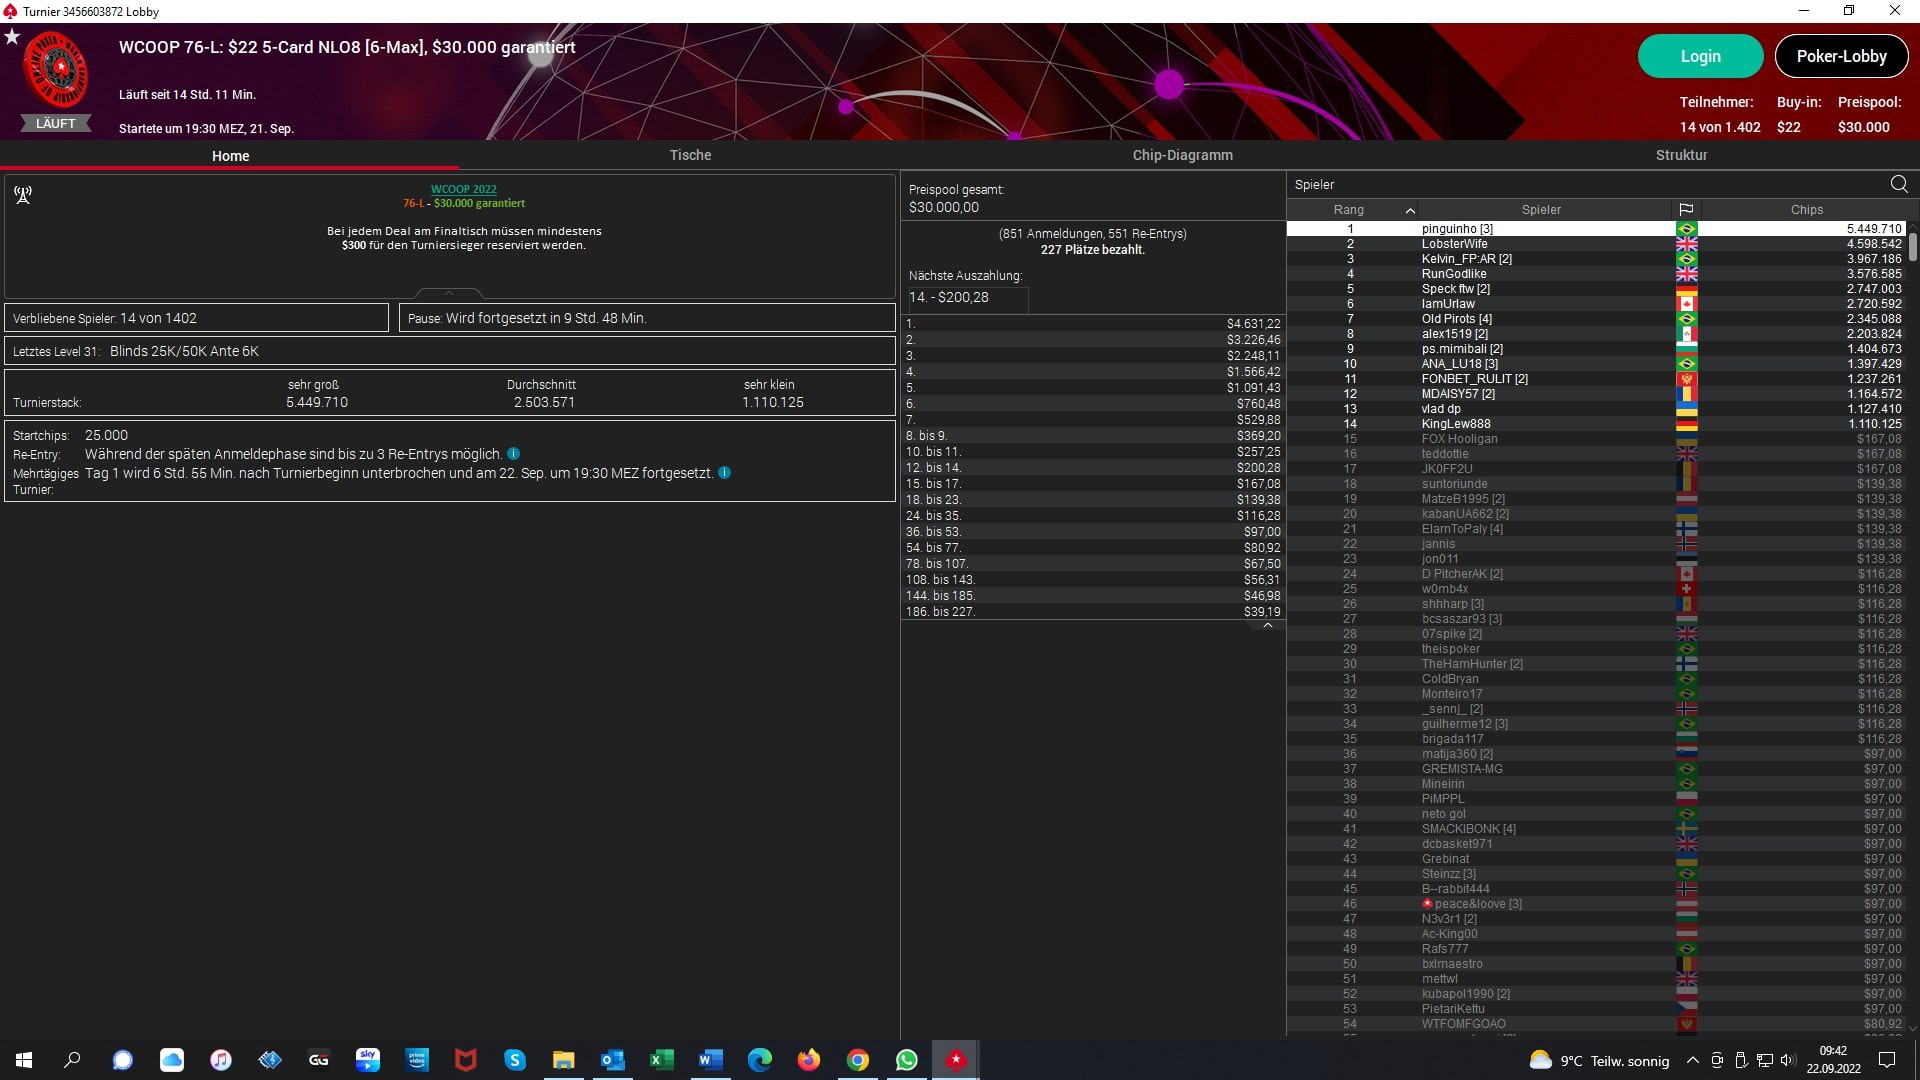Viewport: 1920px width, 1080px height.
Task: Click the player list scrollbar thumb
Action: pyautogui.click(x=1912, y=247)
